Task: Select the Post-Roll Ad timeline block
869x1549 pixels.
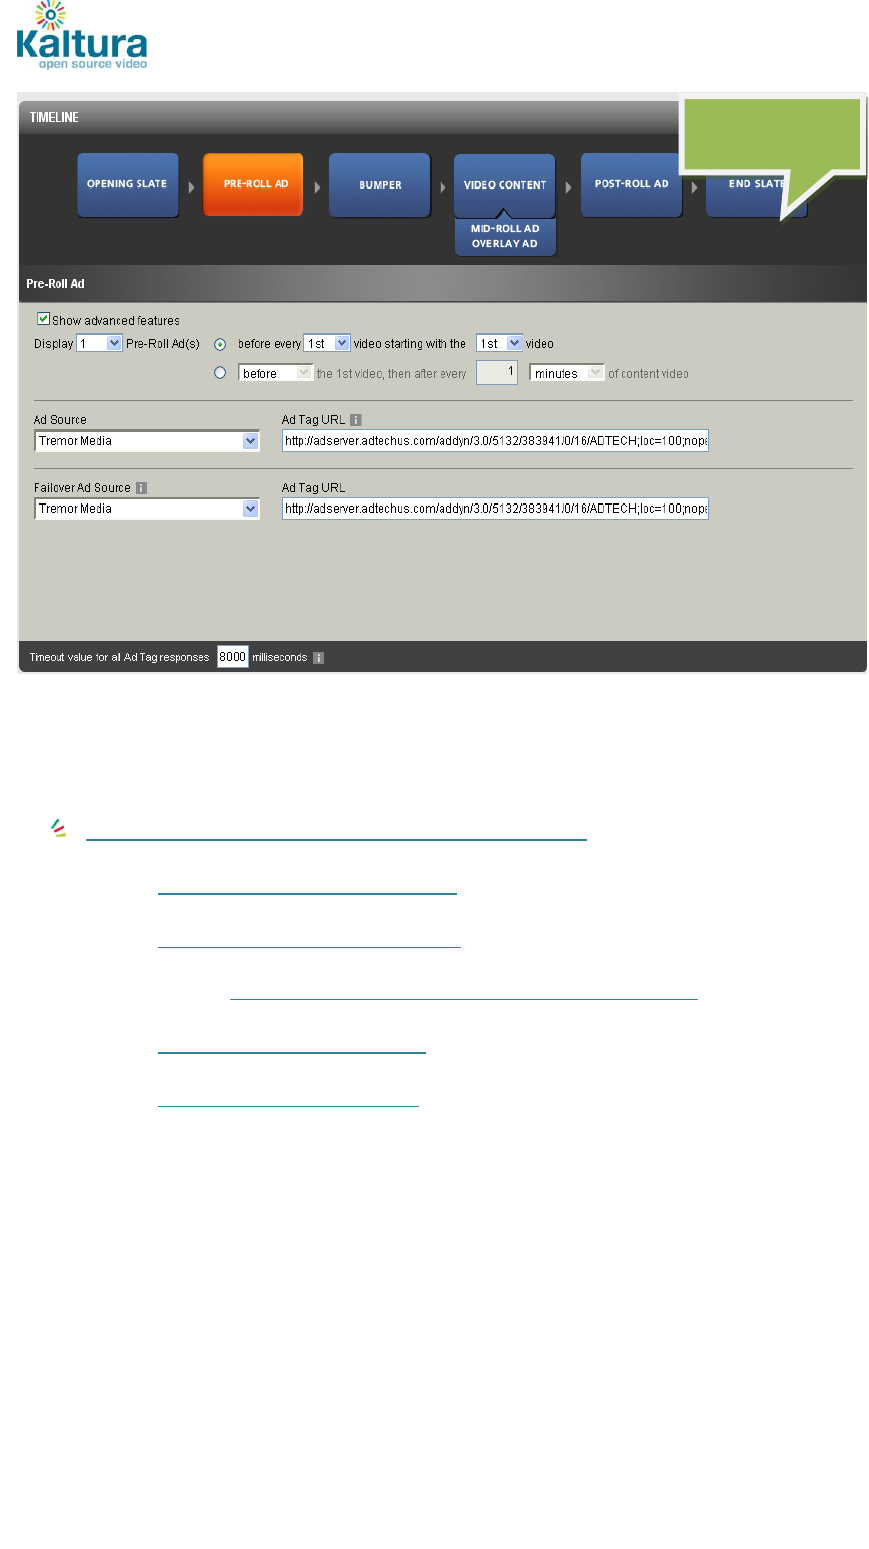Action: (631, 185)
